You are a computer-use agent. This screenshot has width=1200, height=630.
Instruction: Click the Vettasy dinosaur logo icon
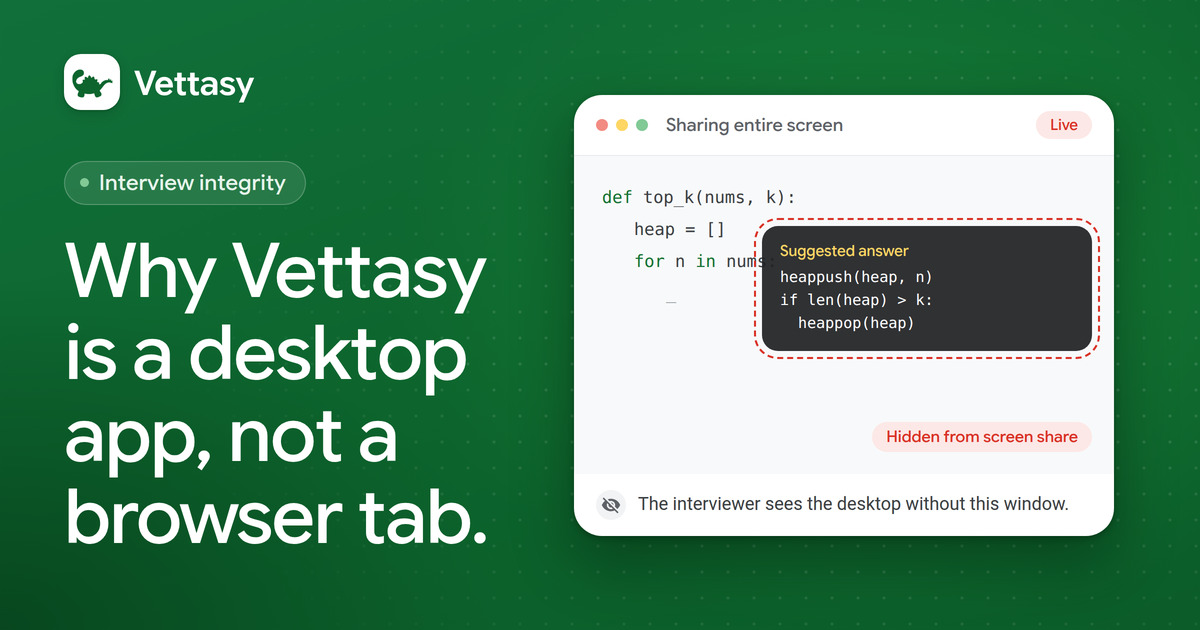(x=92, y=81)
